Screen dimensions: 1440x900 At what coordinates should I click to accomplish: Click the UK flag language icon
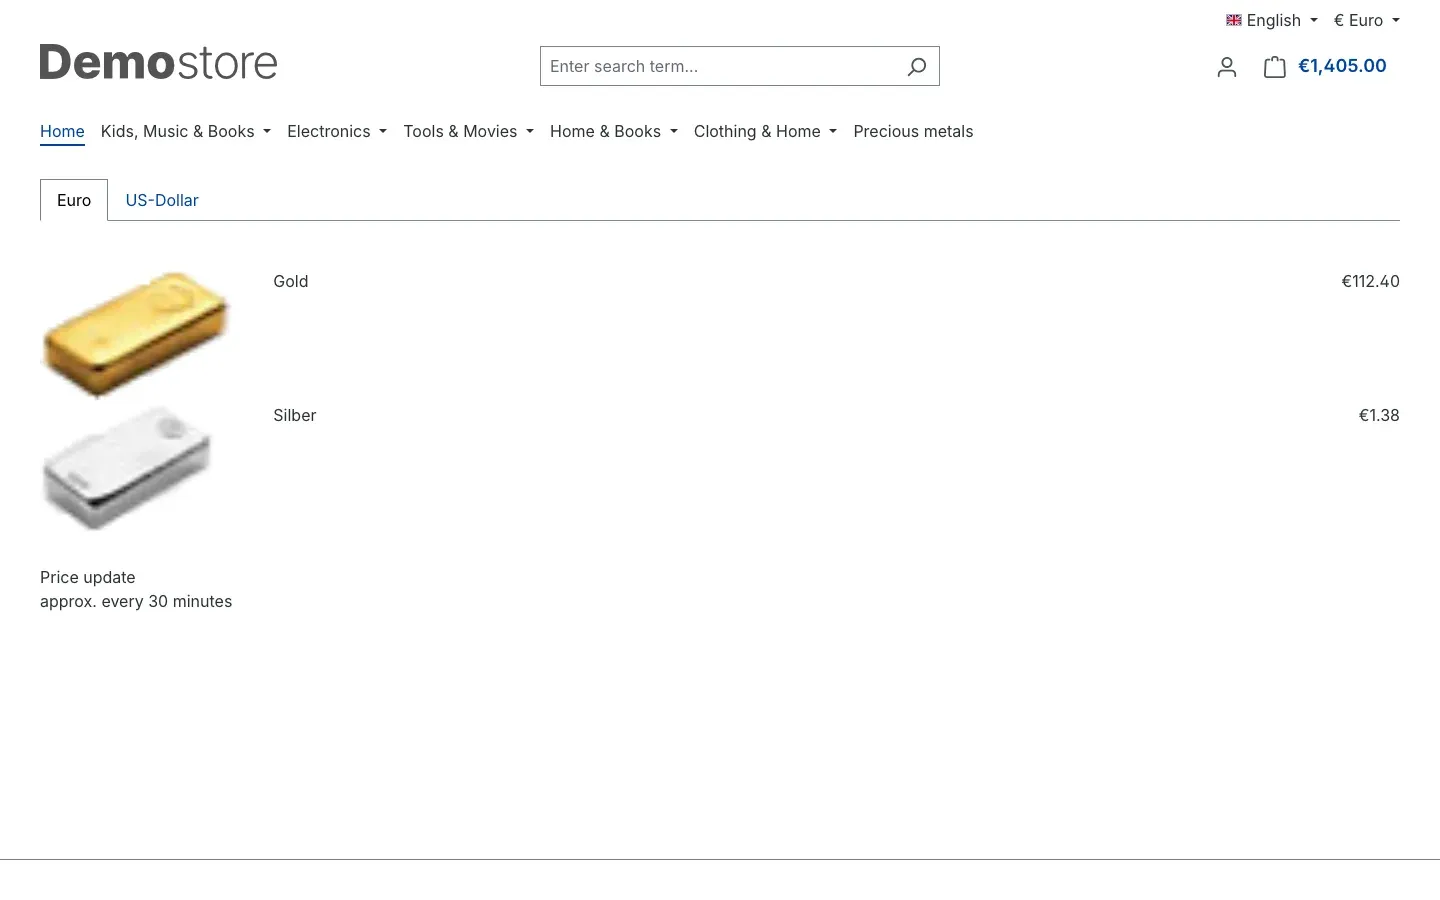tap(1234, 20)
